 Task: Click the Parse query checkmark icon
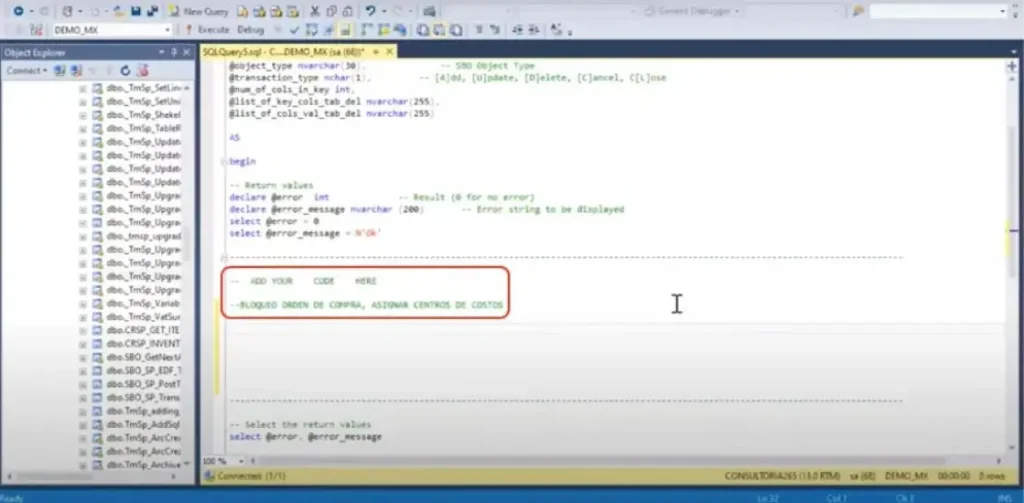click(295, 29)
